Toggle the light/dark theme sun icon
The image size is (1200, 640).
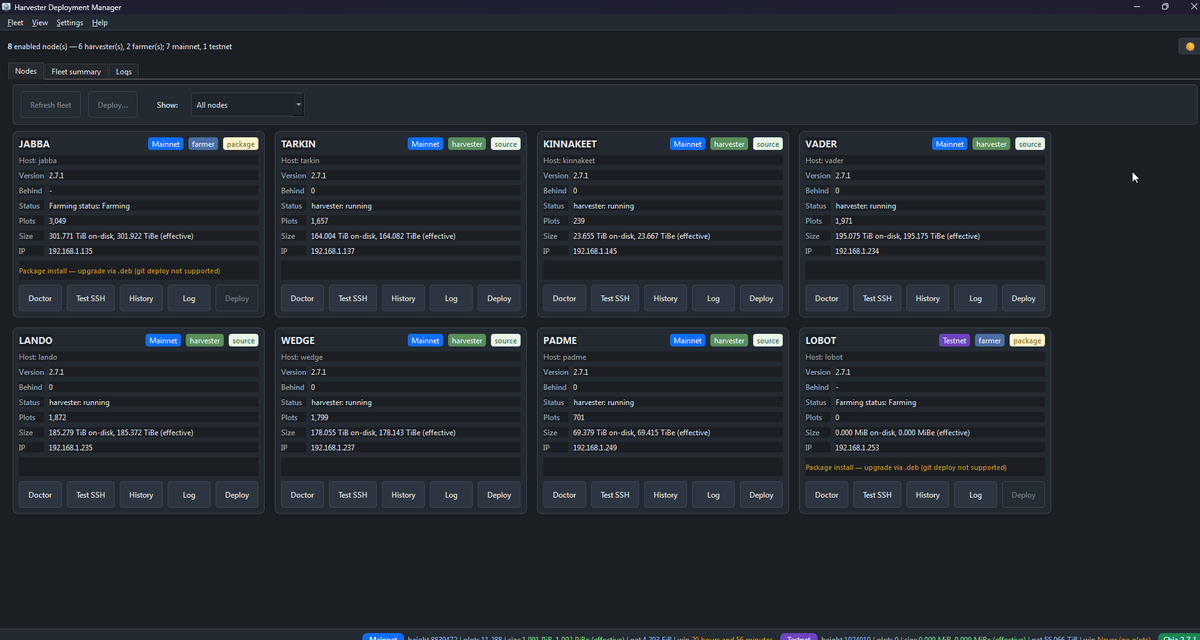(x=1189, y=46)
